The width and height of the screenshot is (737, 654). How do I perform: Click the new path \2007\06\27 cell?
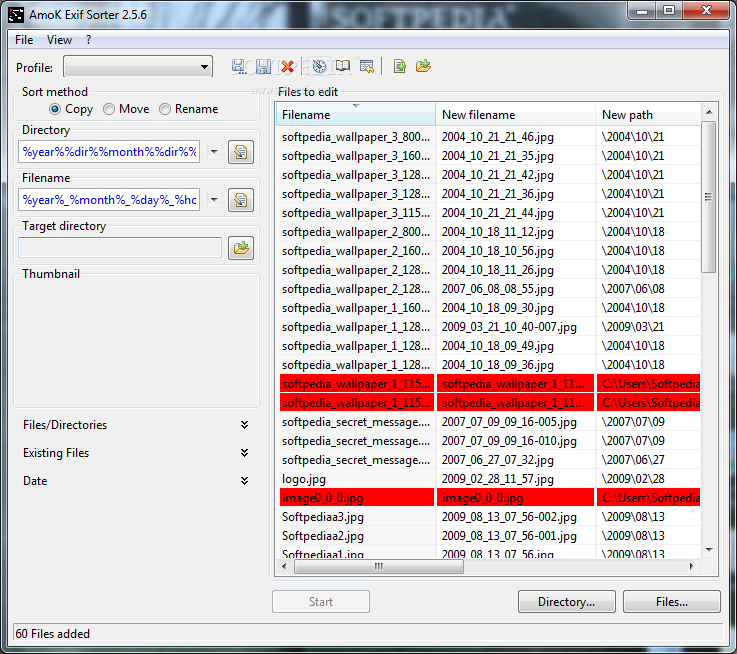tap(649, 460)
